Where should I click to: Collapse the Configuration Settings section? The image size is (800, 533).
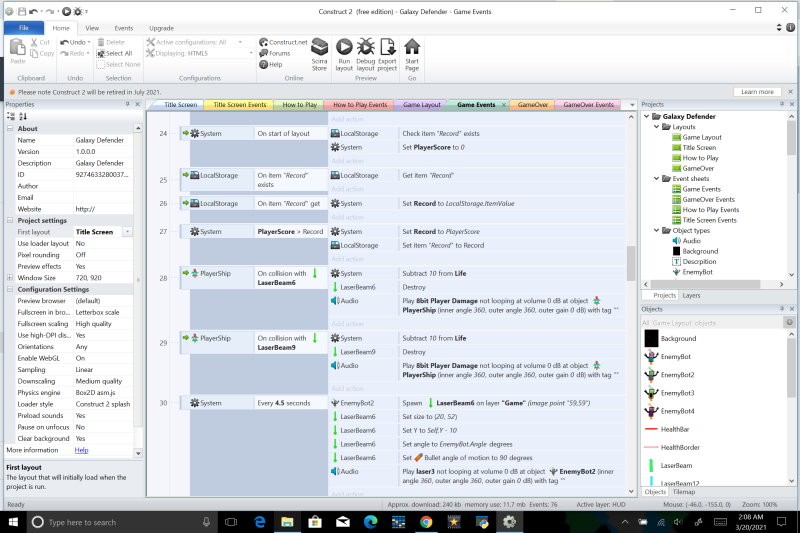coord(10,289)
